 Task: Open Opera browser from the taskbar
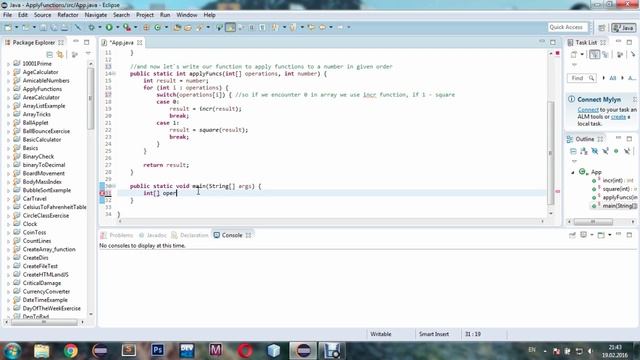[245, 351]
